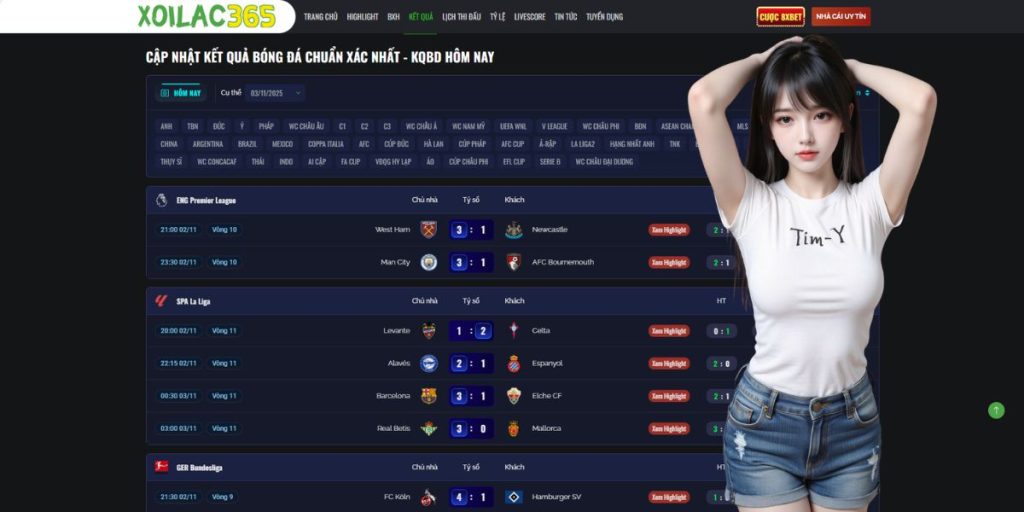Filter results by the Anh league tag
1024x512 pixels.
pyautogui.click(x=167, y=126)
